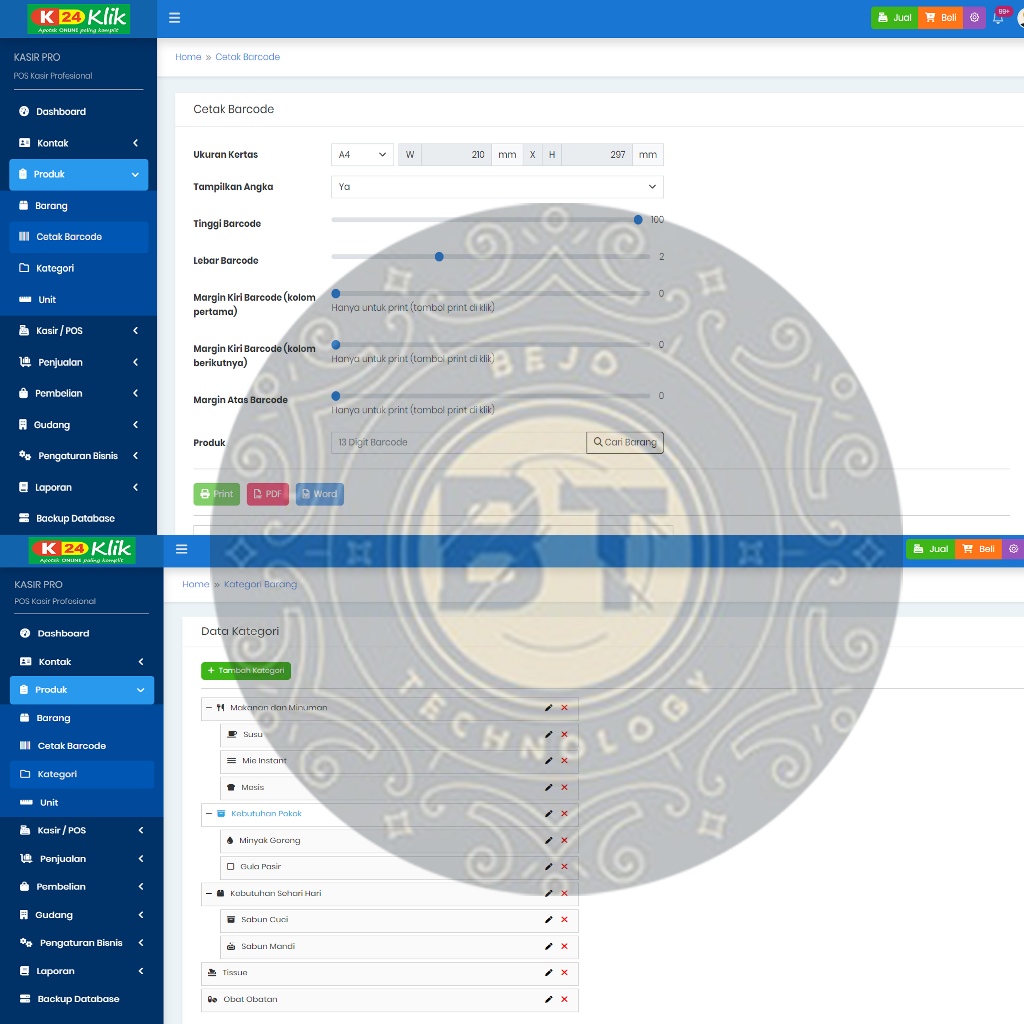Open the hamburger menu on the Cetak Barcode screen
This screenshot has width=1024, height=1024.
[x=174, y=18]
